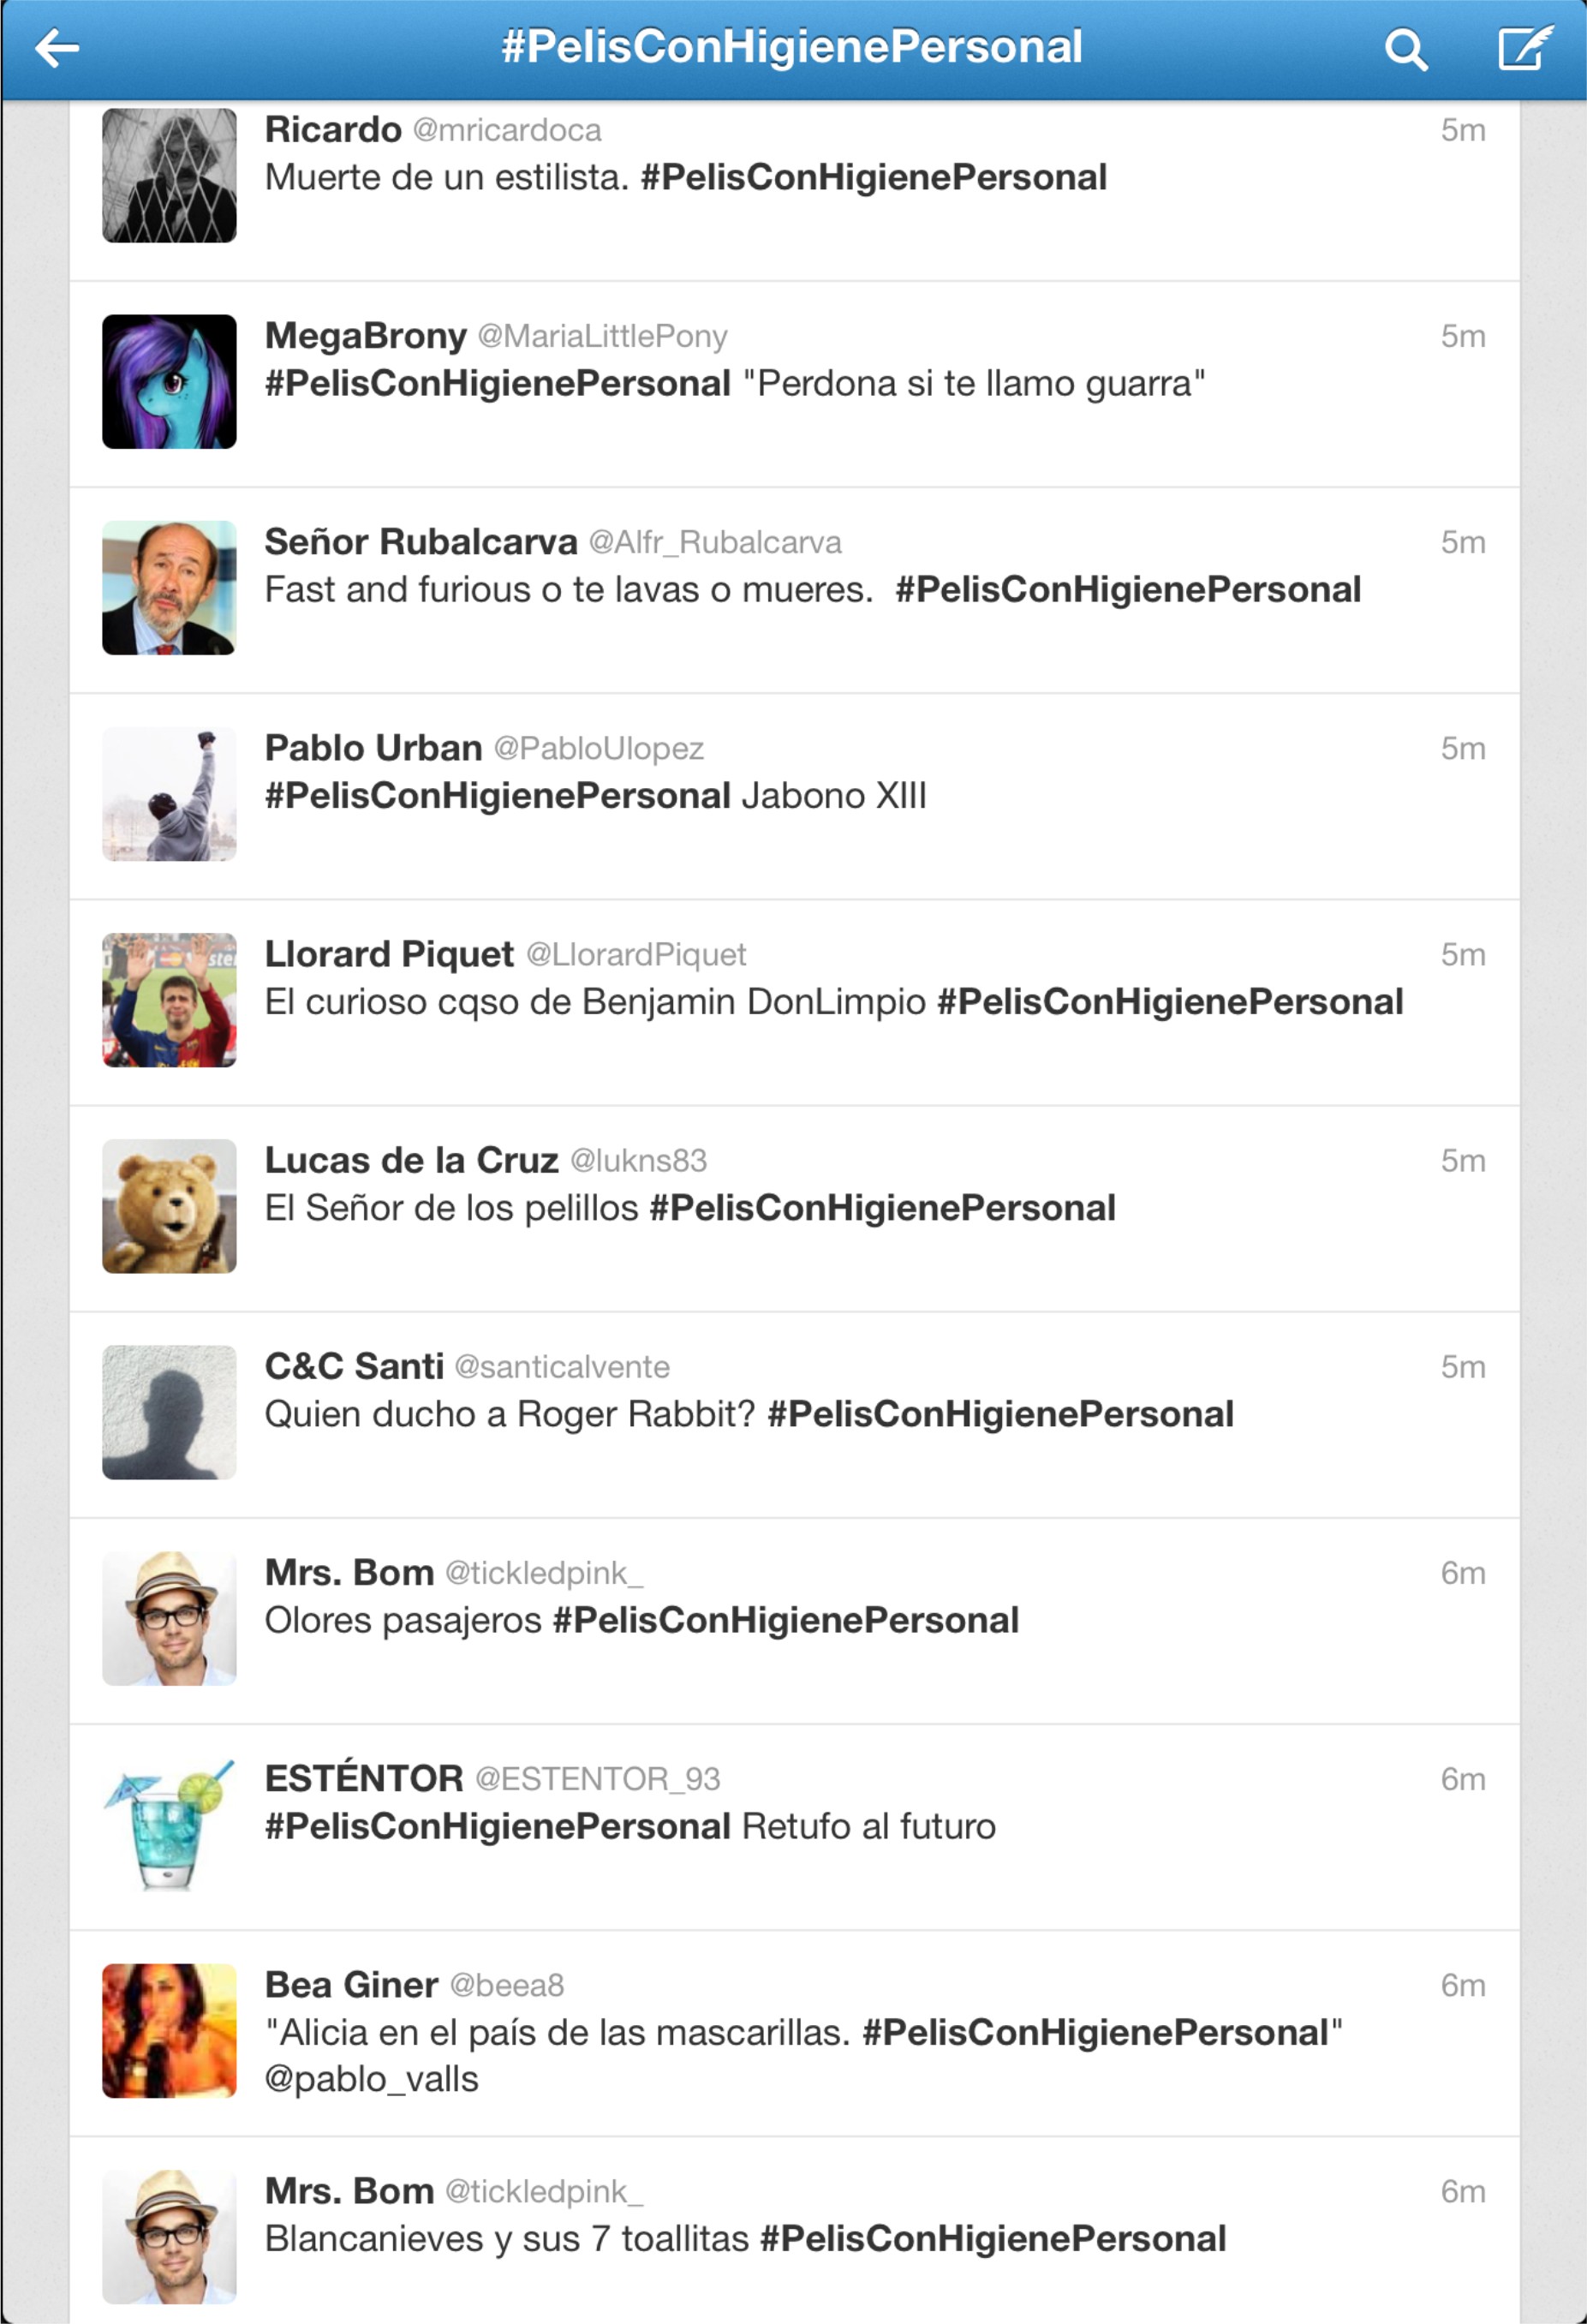Open the C&C Santi username
Viewport: 1587px width, 2324px height.
pos(354,1366)
